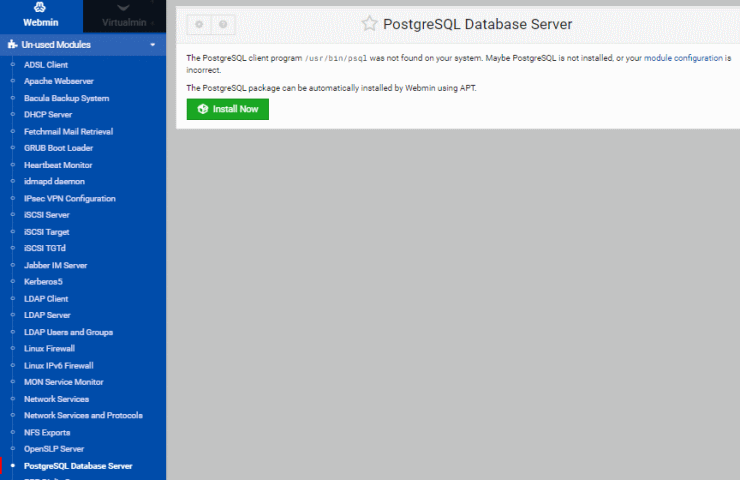Favorite the PostgreSQL module with the star
This screenshot has width=740, height=480.
(369, 24)
